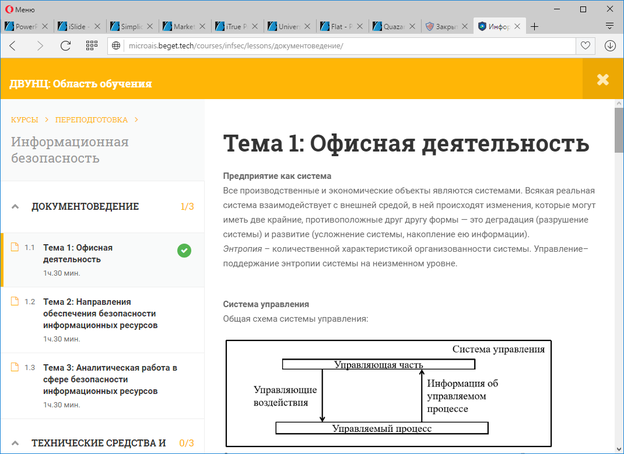The height and width of the screenshot is (454, 624).
Task: Close the Закры tab
Action: pyautogui.click(x=464, y=26)
